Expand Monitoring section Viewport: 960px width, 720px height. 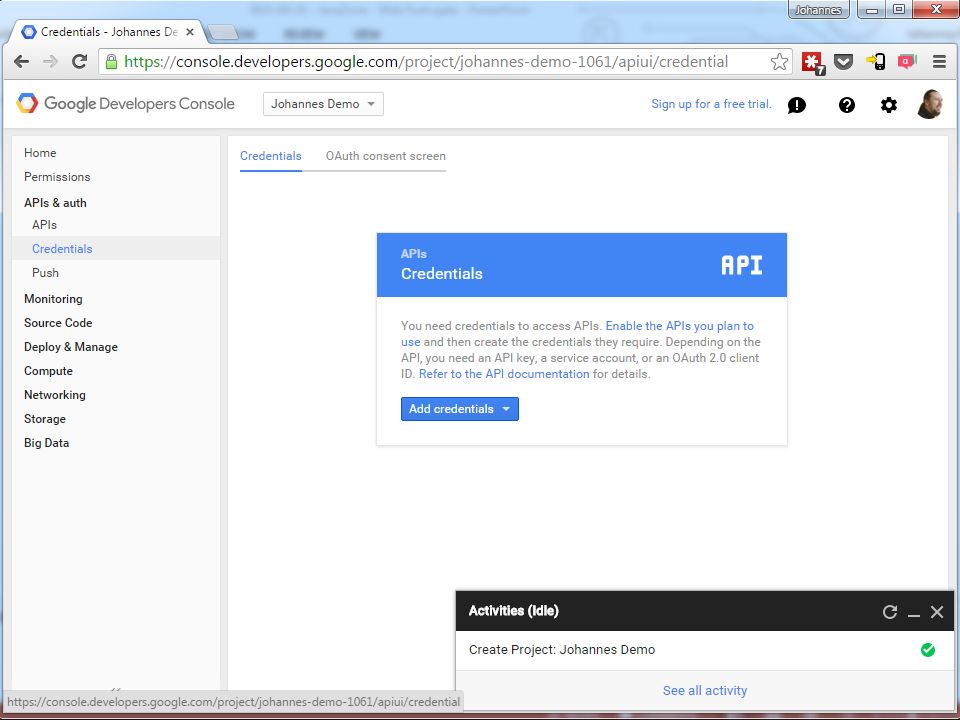(53, 299)
